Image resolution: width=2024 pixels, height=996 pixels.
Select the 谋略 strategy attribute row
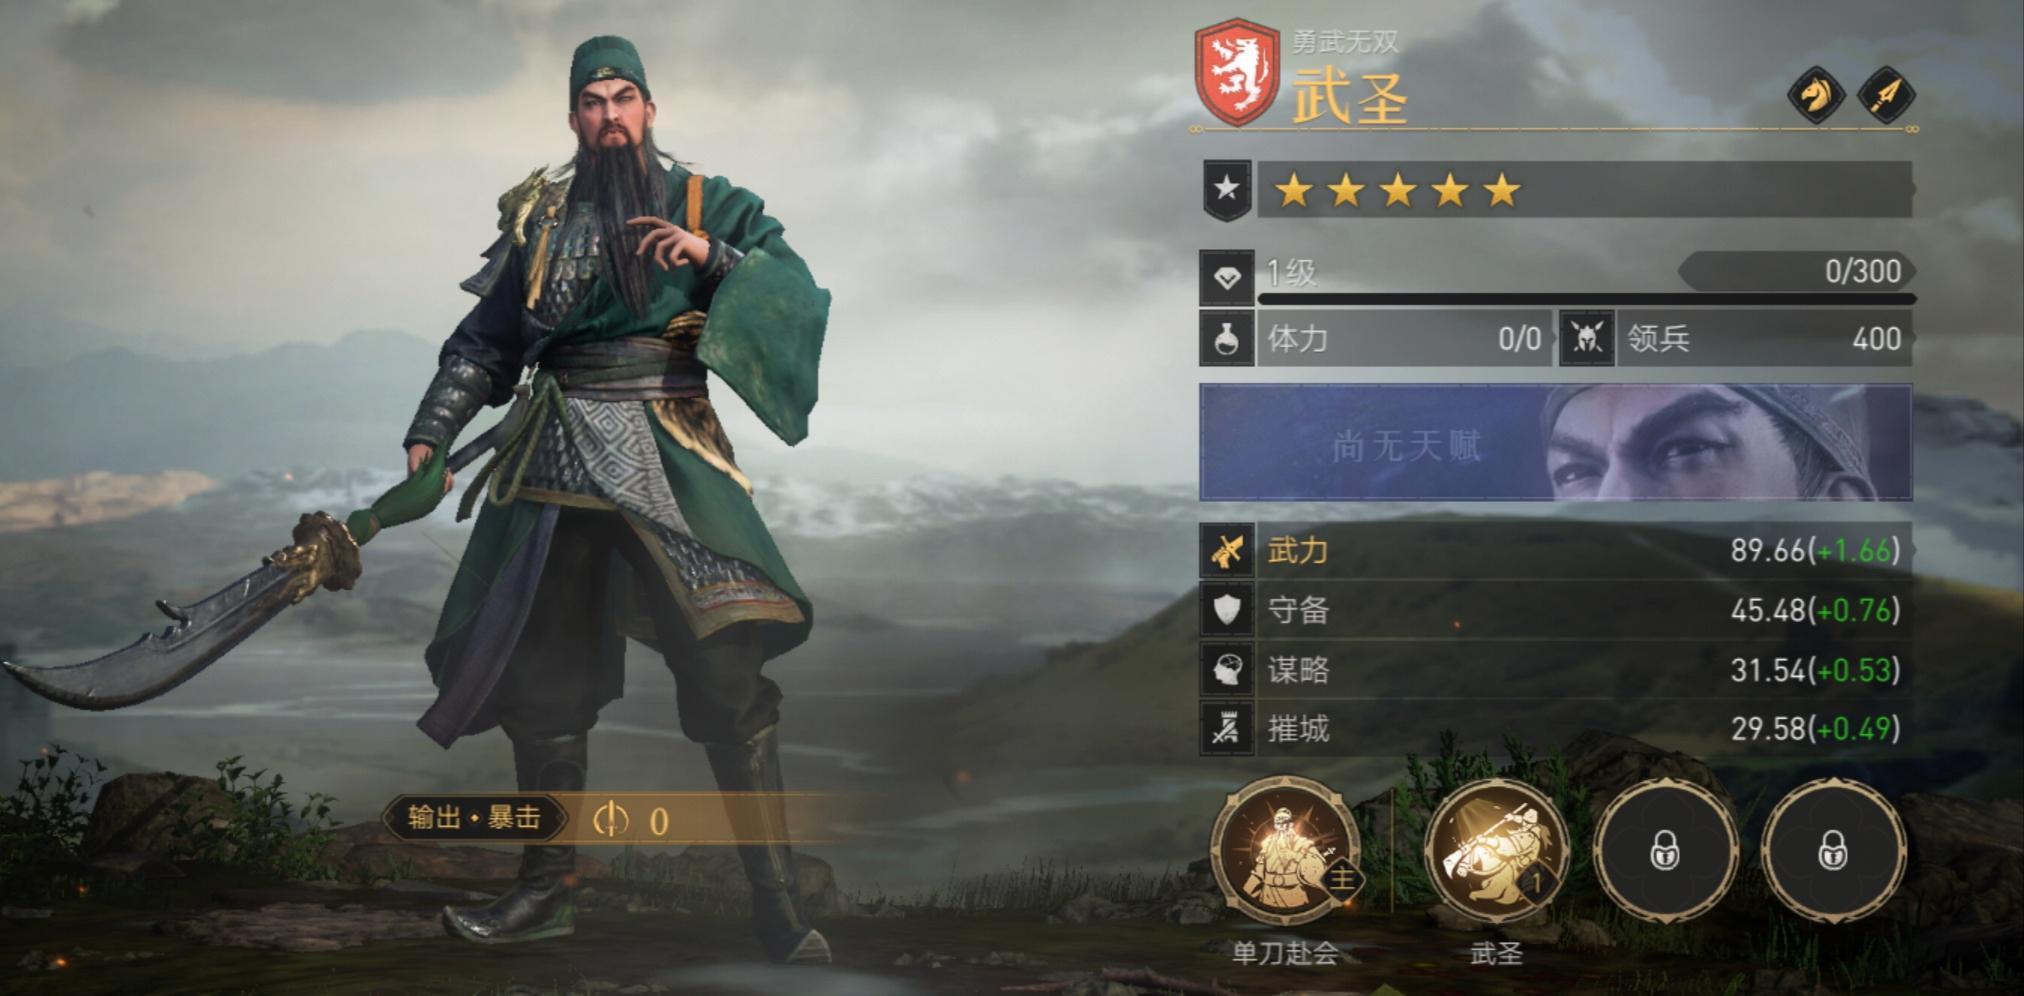[1556, 669]
